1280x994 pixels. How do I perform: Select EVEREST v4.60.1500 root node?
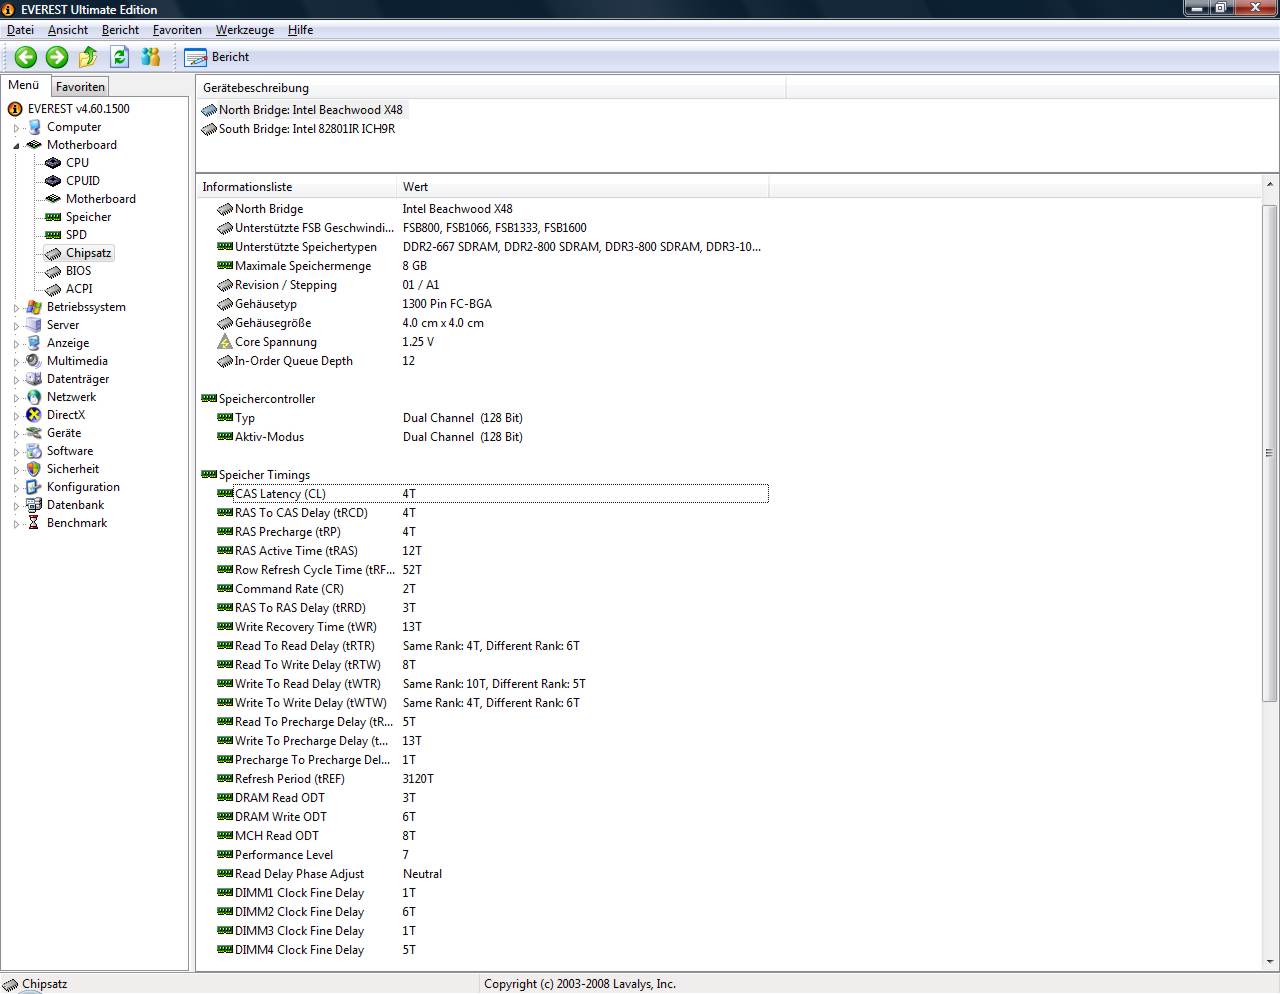pos(78,109)
